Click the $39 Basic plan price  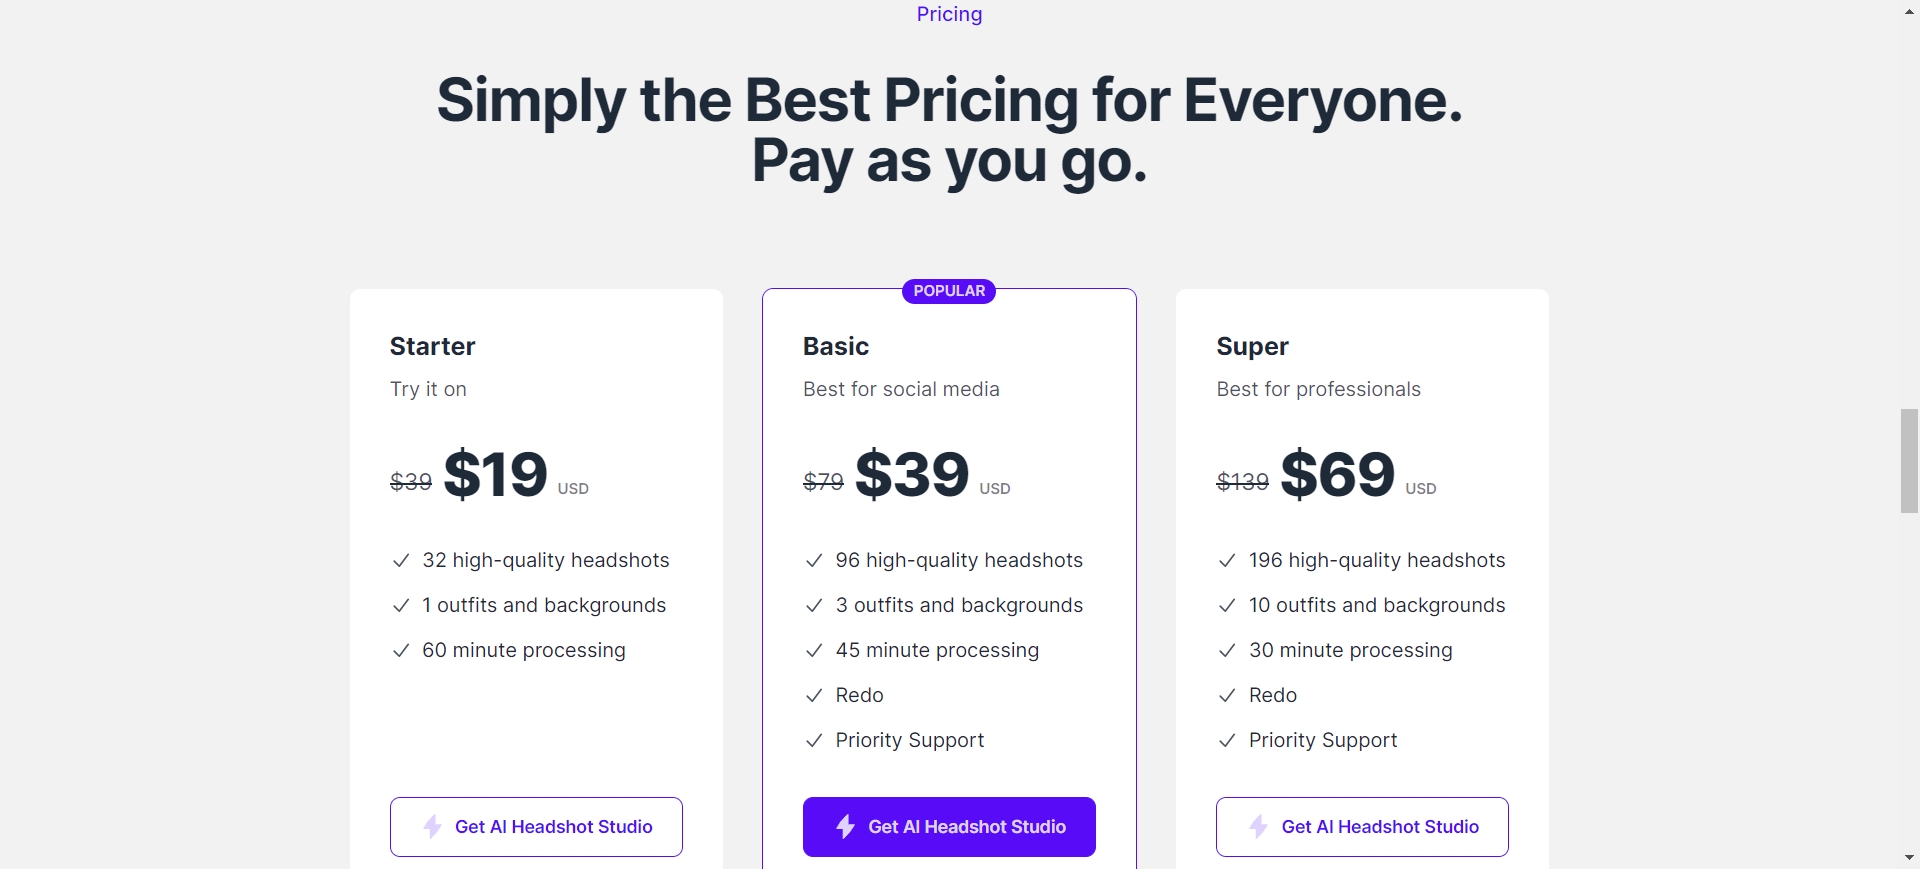coord(912,474)
